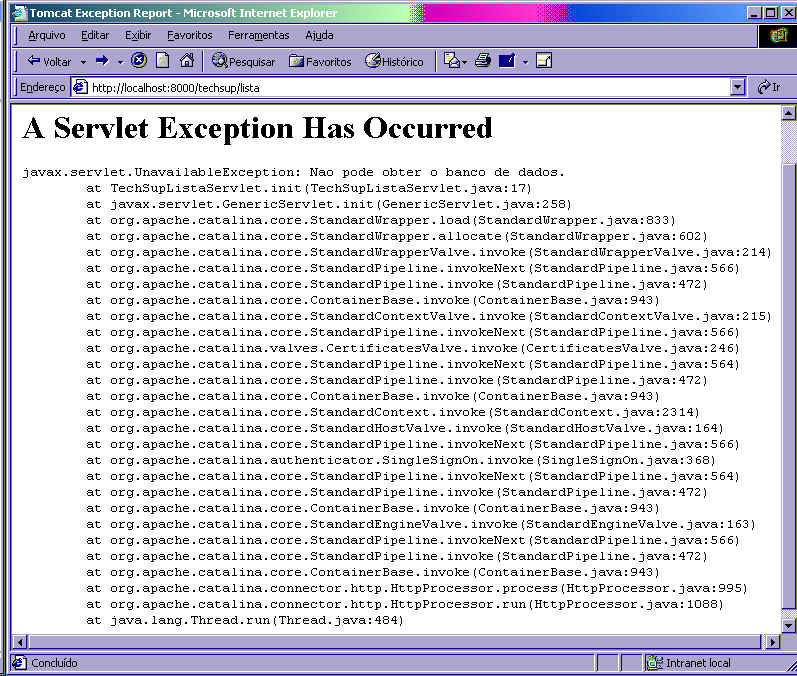This screenshot has height=676, width=797.
Task: Open the Histórico panel
Action: [394, 62]
